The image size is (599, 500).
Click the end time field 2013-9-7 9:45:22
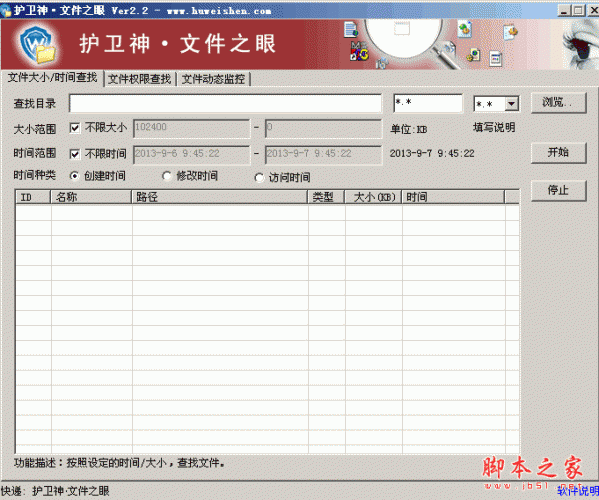[x=324, y=154]
